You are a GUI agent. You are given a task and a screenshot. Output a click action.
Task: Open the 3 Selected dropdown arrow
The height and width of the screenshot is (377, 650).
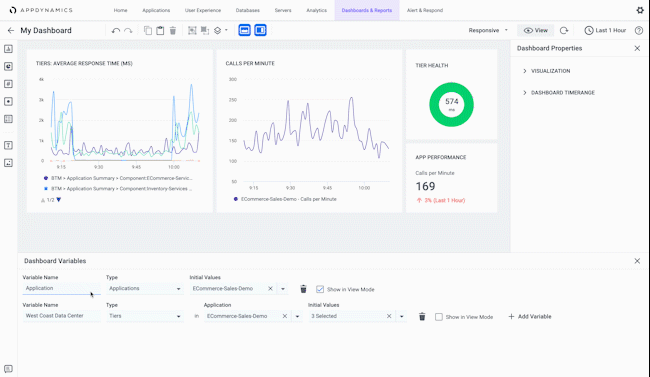(401, 316)
